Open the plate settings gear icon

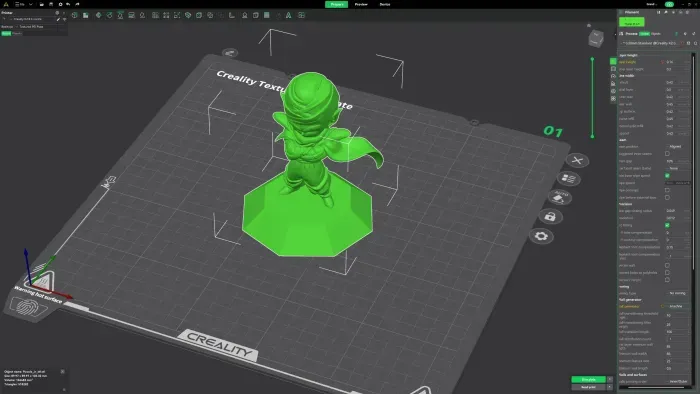tap(541, 236)
